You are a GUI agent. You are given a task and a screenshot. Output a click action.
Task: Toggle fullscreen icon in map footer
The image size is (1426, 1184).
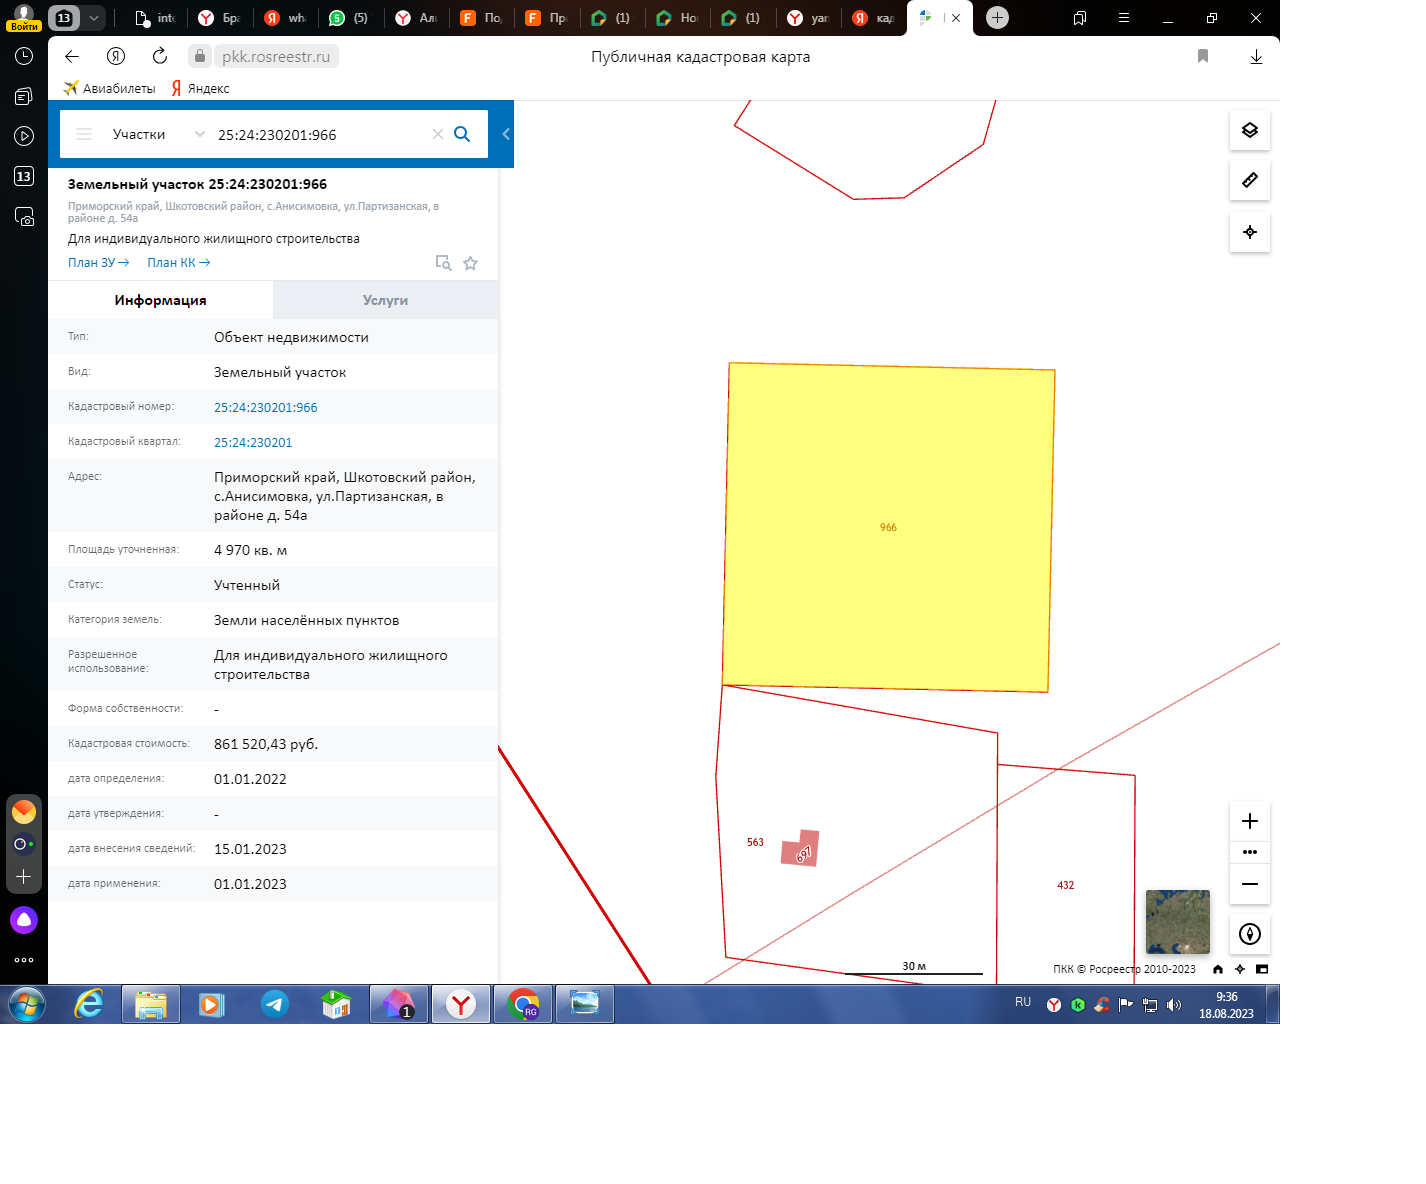pyautogui.click(x=1262, y=969)
